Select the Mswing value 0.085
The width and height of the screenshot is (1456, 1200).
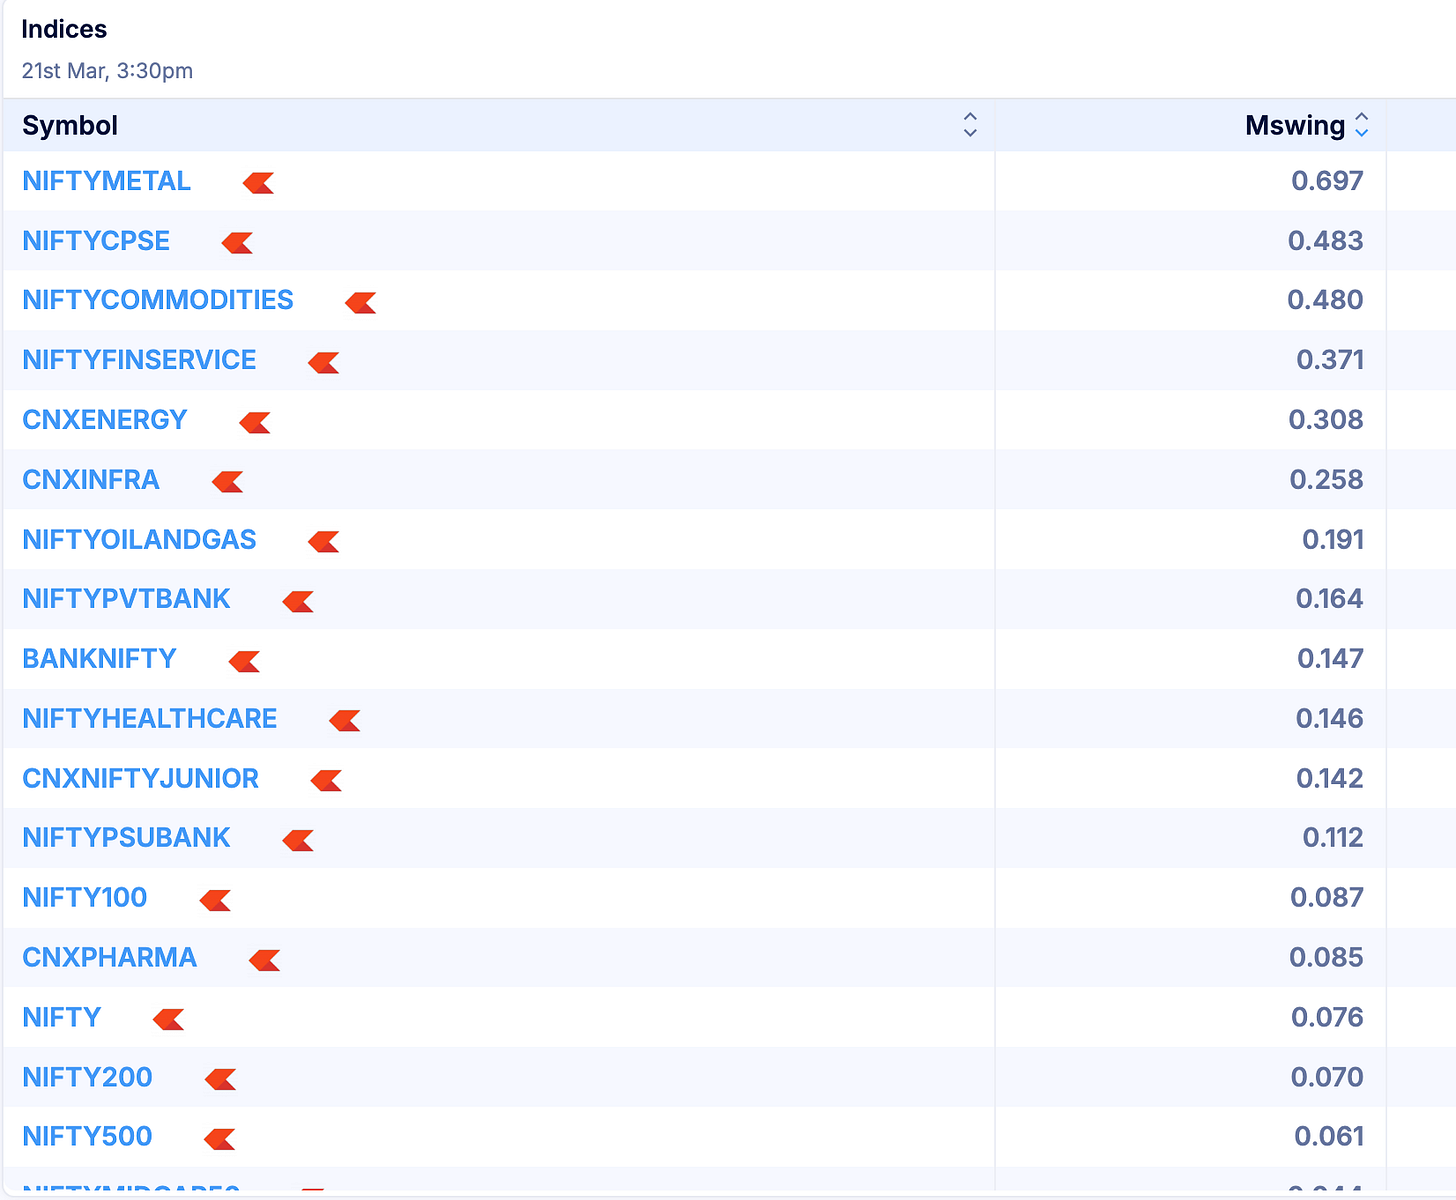[x=1326, y=958]
